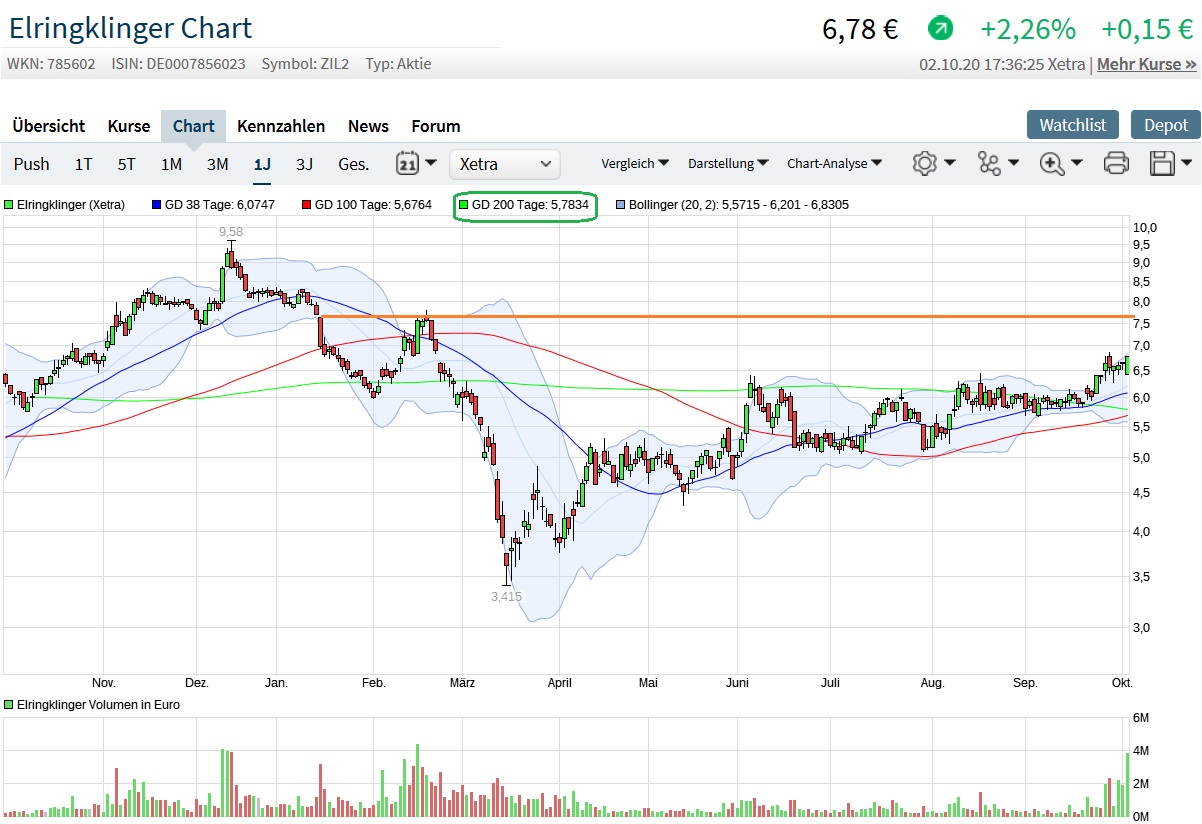Expand the Vergleich dropdown menu
The width and height of the screenshot is (1202, 824).
(635, 163)
